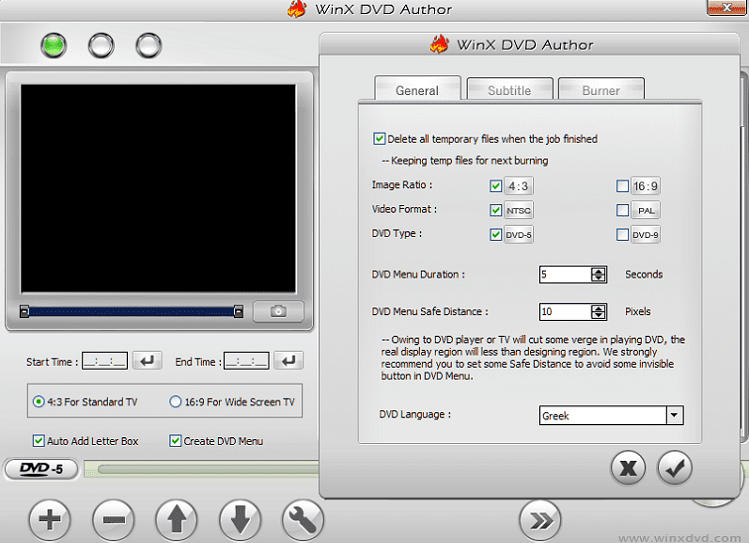The width and height of the screenshot is (749, 543).
Task: Toggle Create DVD Menu checkbox
Action: [x=175, y=440]
